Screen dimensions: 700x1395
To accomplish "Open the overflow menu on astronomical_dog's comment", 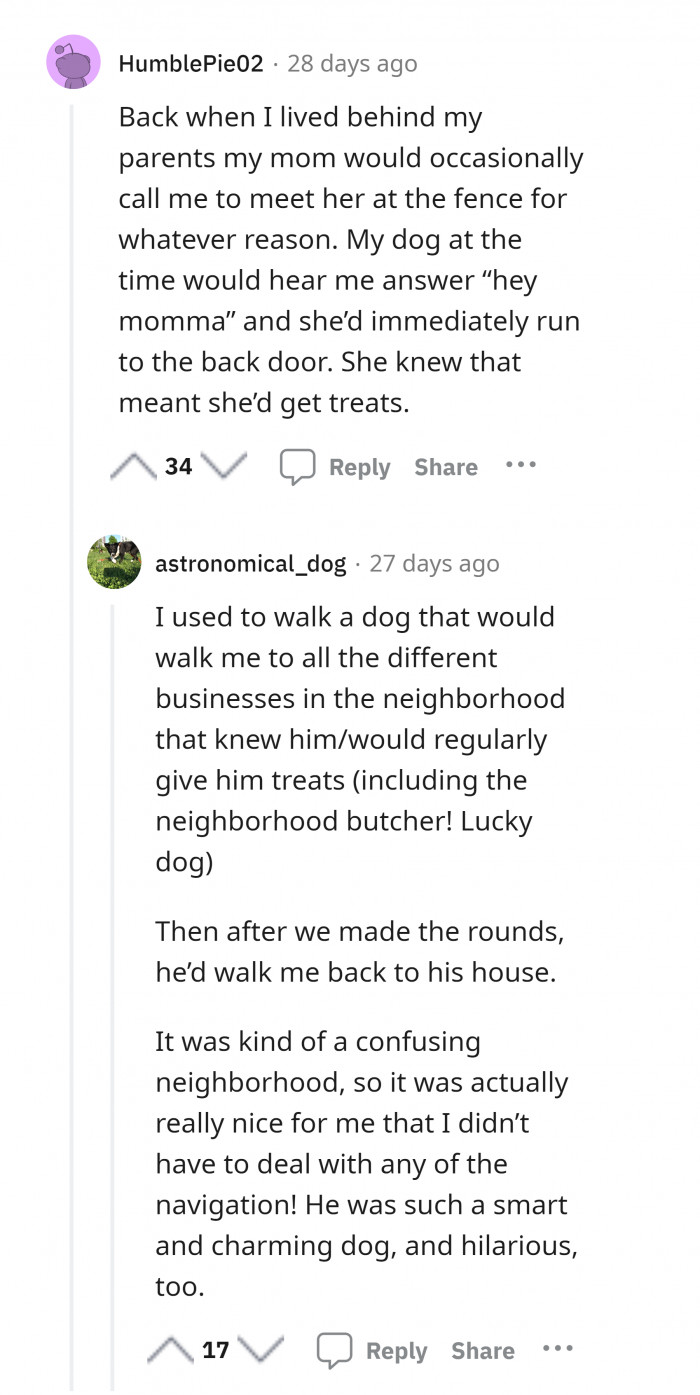I will (557, 1349).
